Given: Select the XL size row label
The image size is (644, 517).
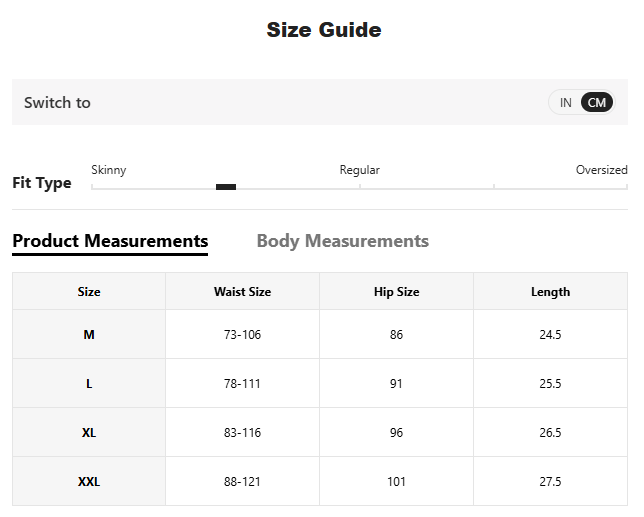Looking at the screenshot, I should (89, 433).
